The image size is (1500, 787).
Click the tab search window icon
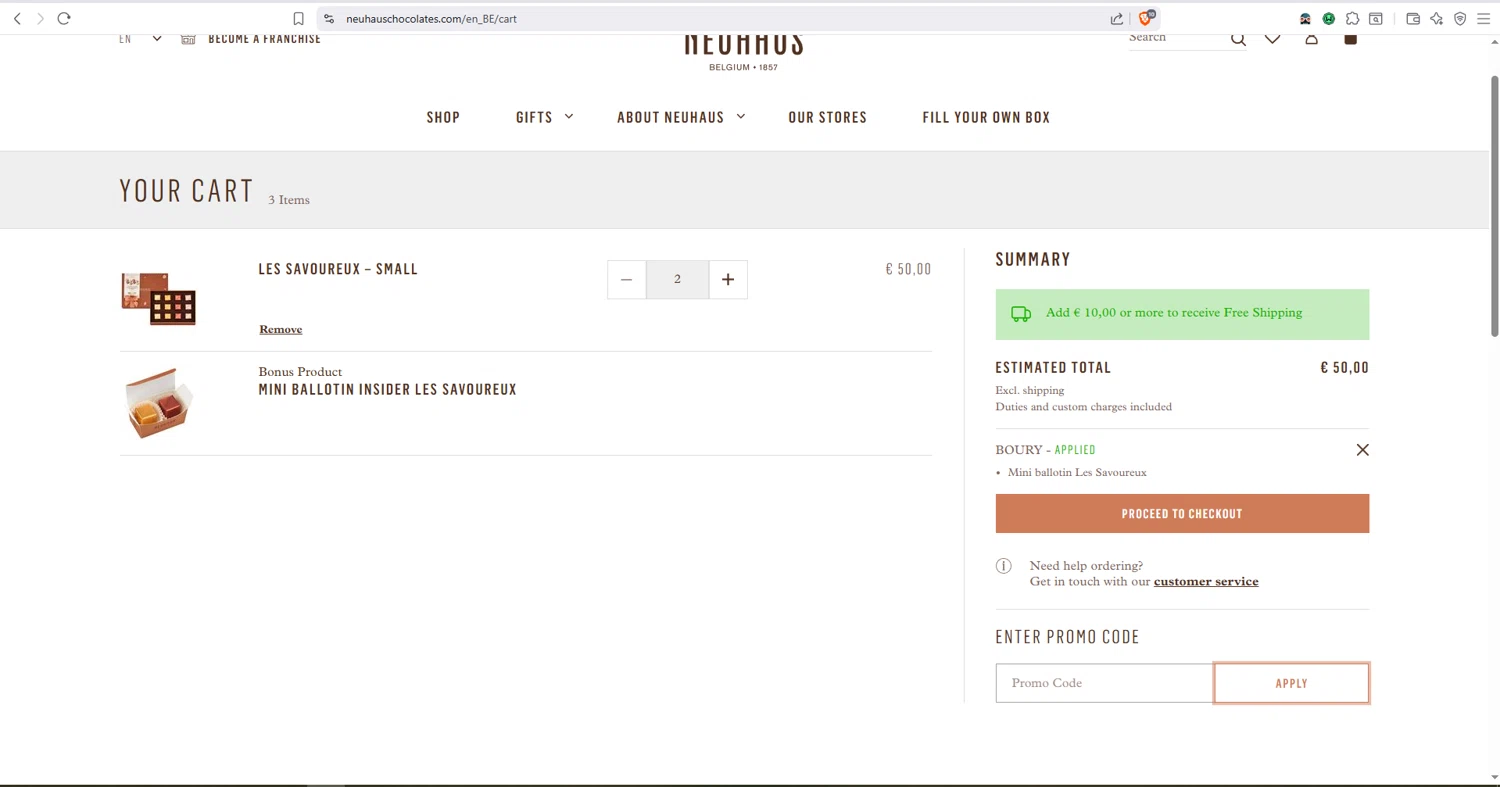click(x=1376, y=18)
